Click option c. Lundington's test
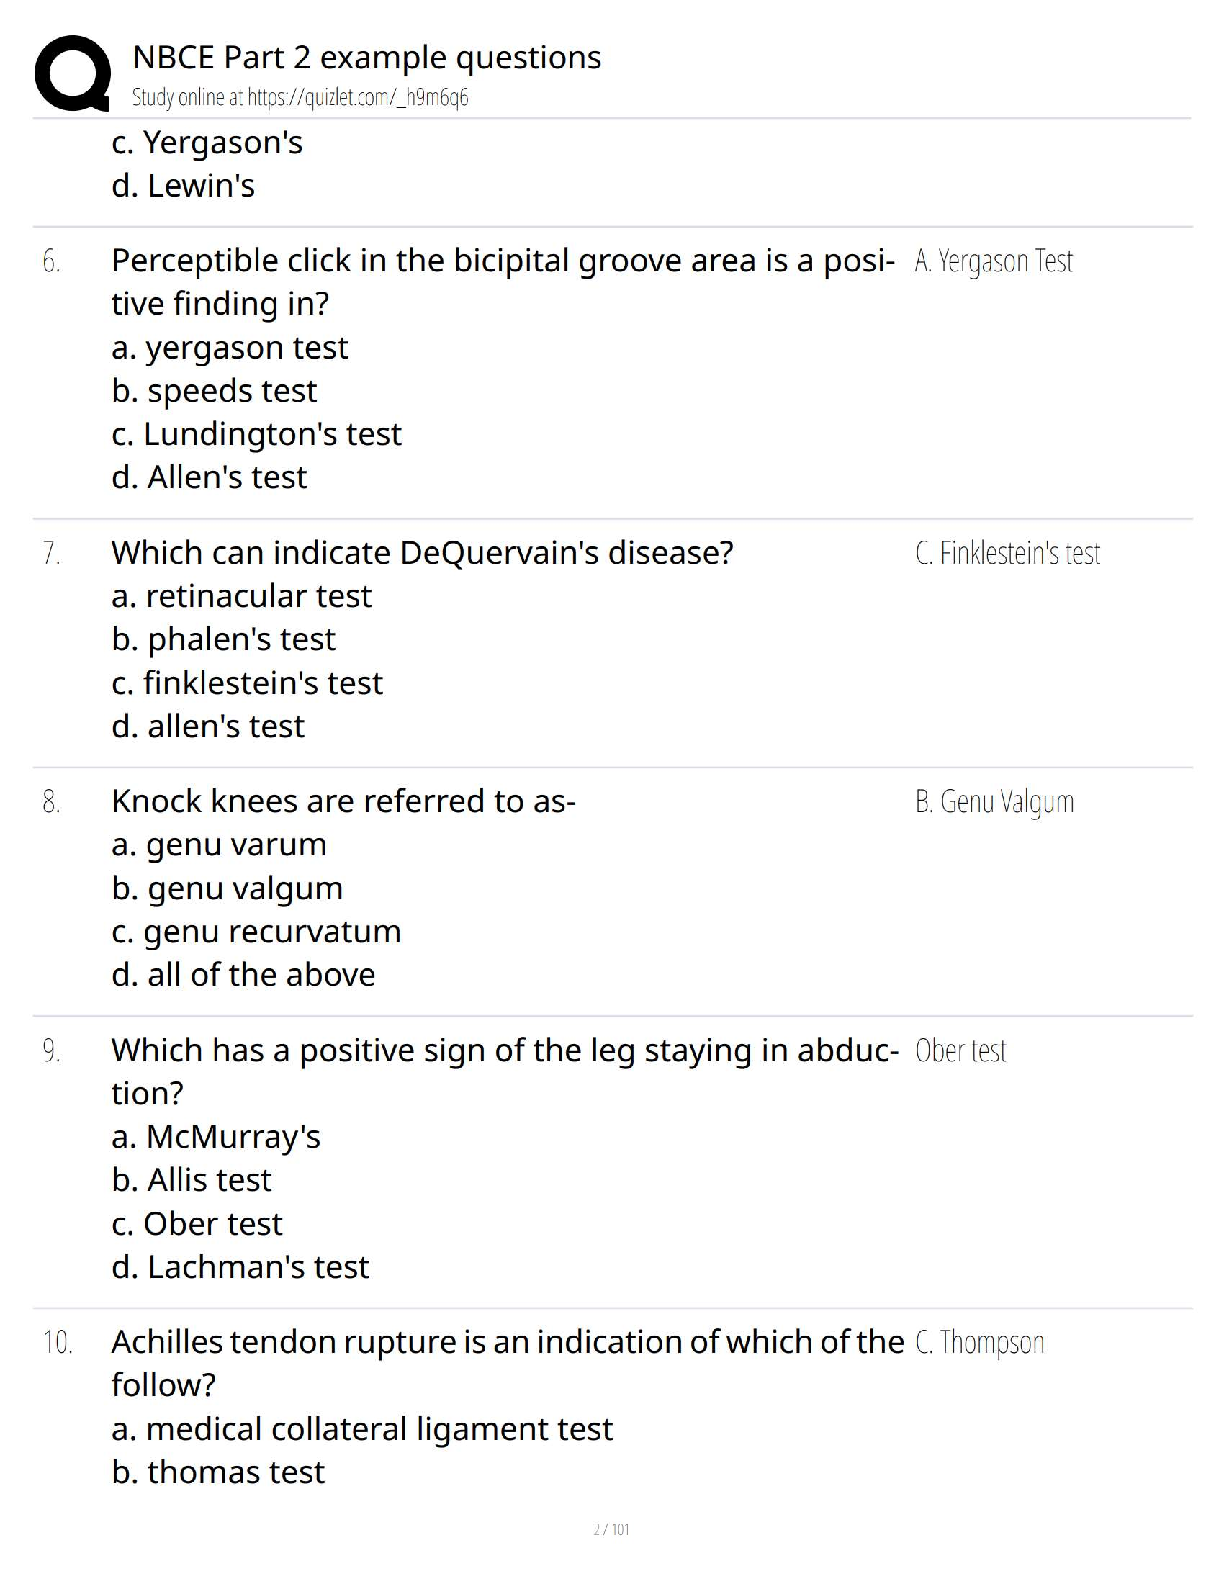Viewport: 1224px width, 1584px height. pos(256,434)
